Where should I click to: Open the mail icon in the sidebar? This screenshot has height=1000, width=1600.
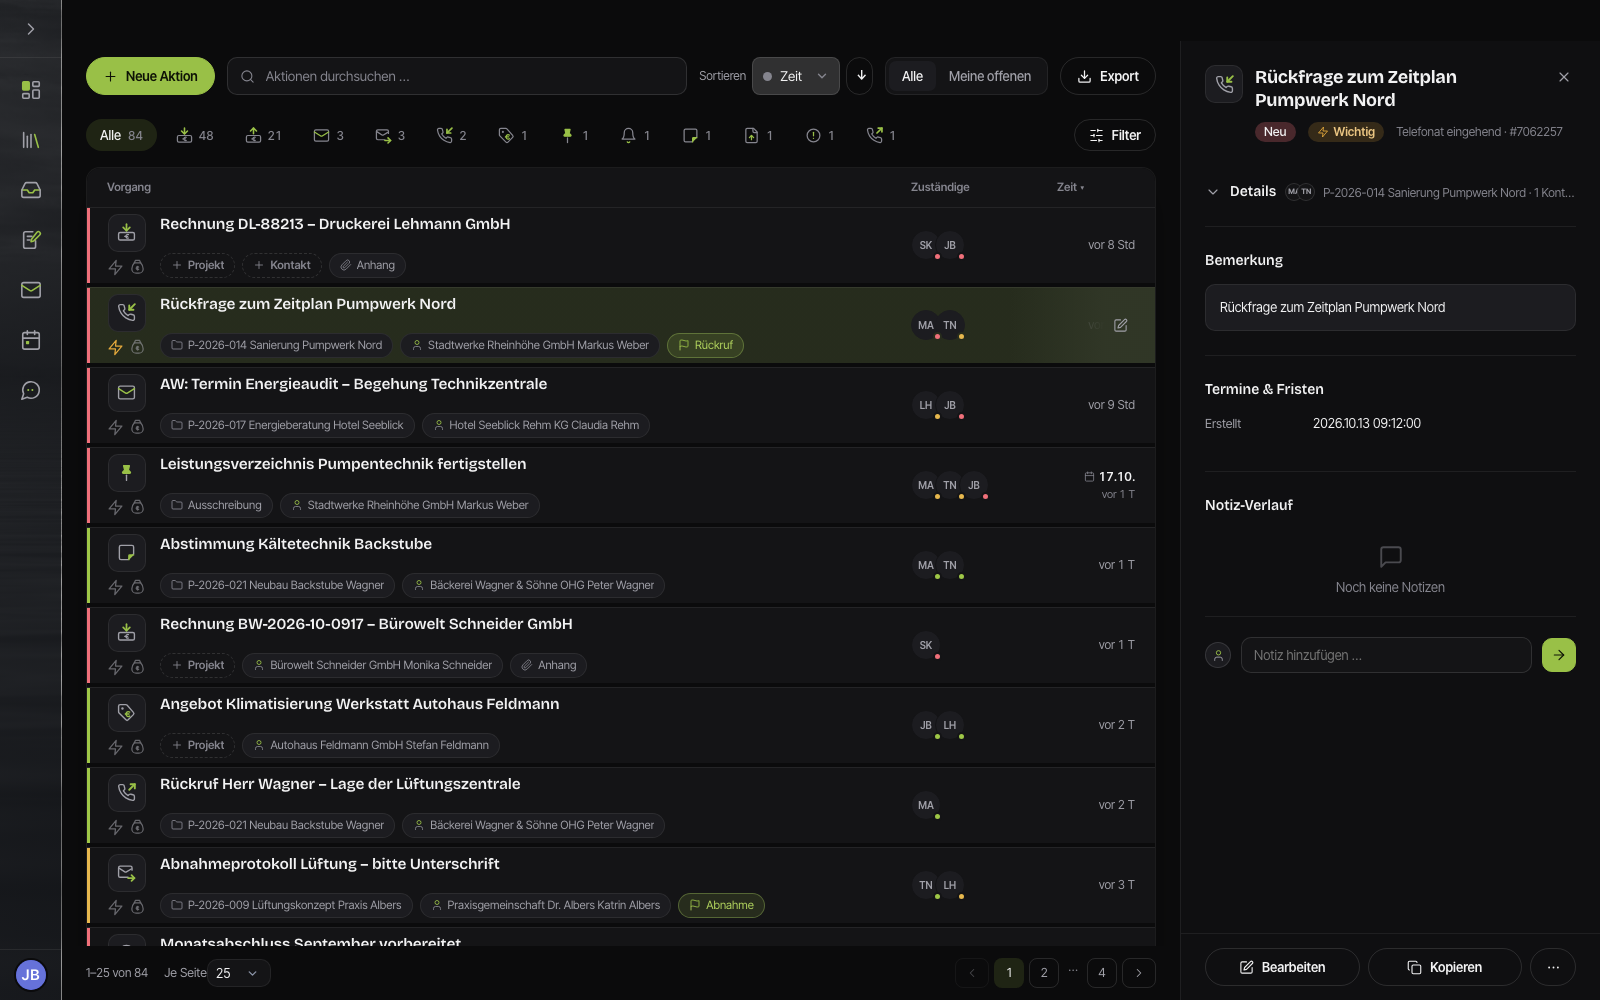point(31,290)
